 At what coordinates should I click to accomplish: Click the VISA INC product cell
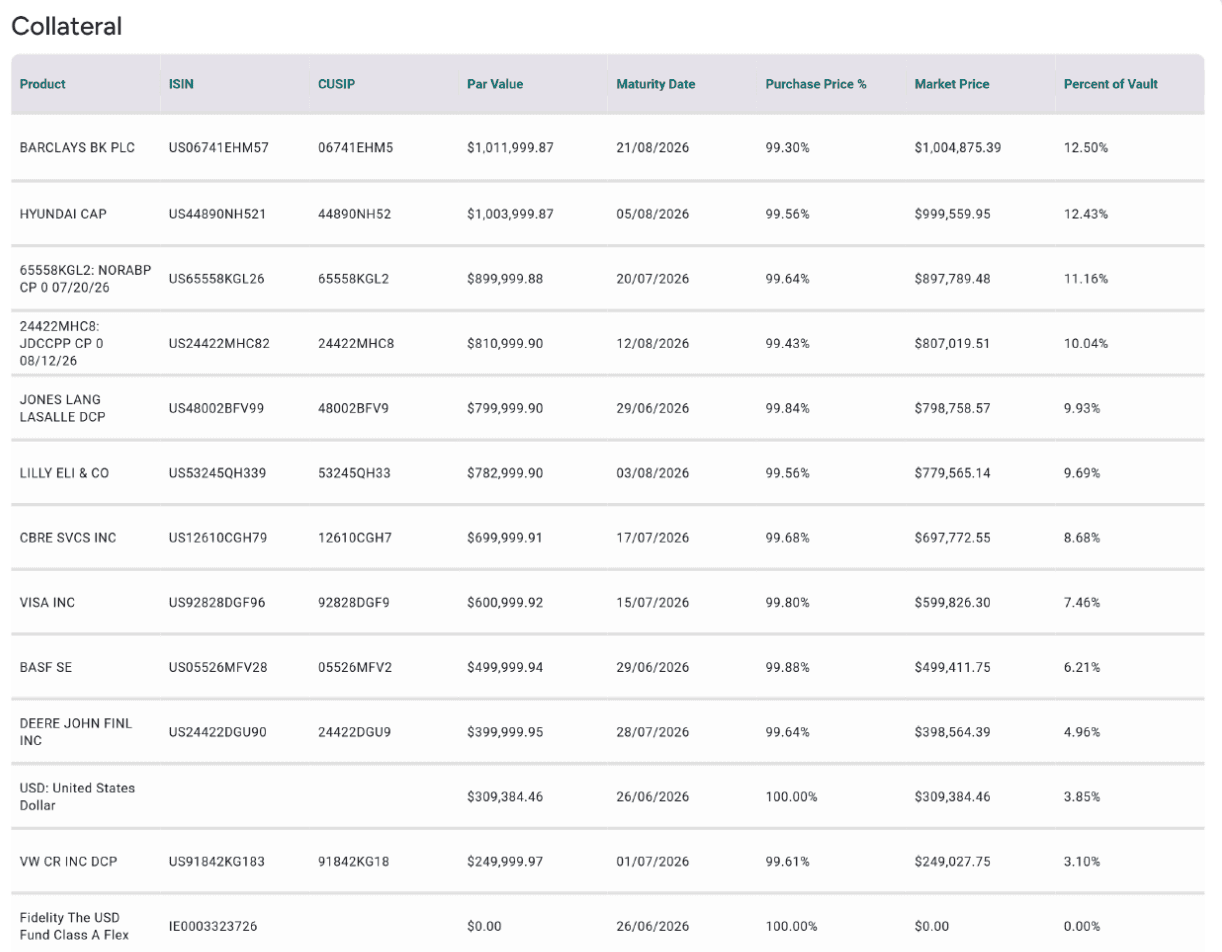(48, 603)
